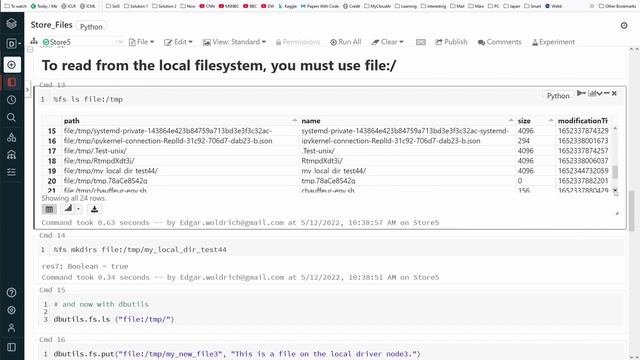Open the keyboard shortcuts icon
640x360 pixels.
tap(421, 42)
